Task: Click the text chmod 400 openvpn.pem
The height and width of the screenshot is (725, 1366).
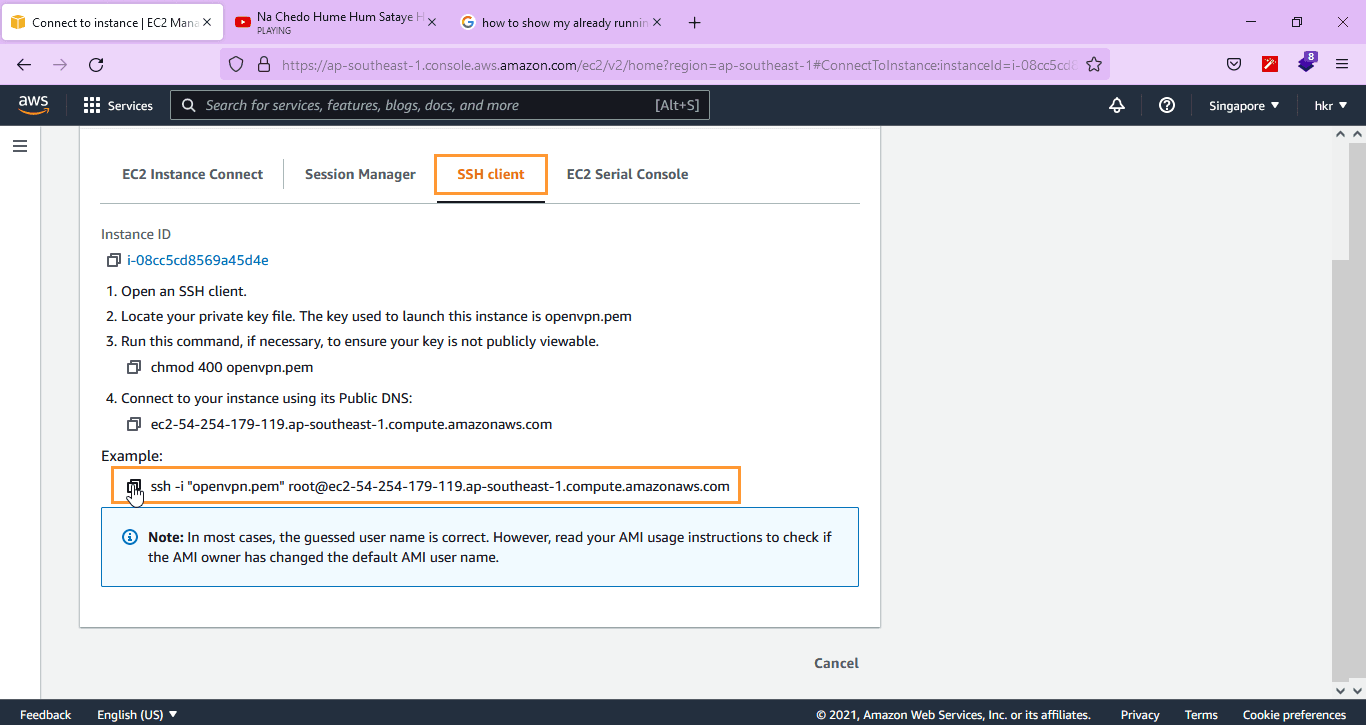Action: pyautogui.click(x=232, y=367)
